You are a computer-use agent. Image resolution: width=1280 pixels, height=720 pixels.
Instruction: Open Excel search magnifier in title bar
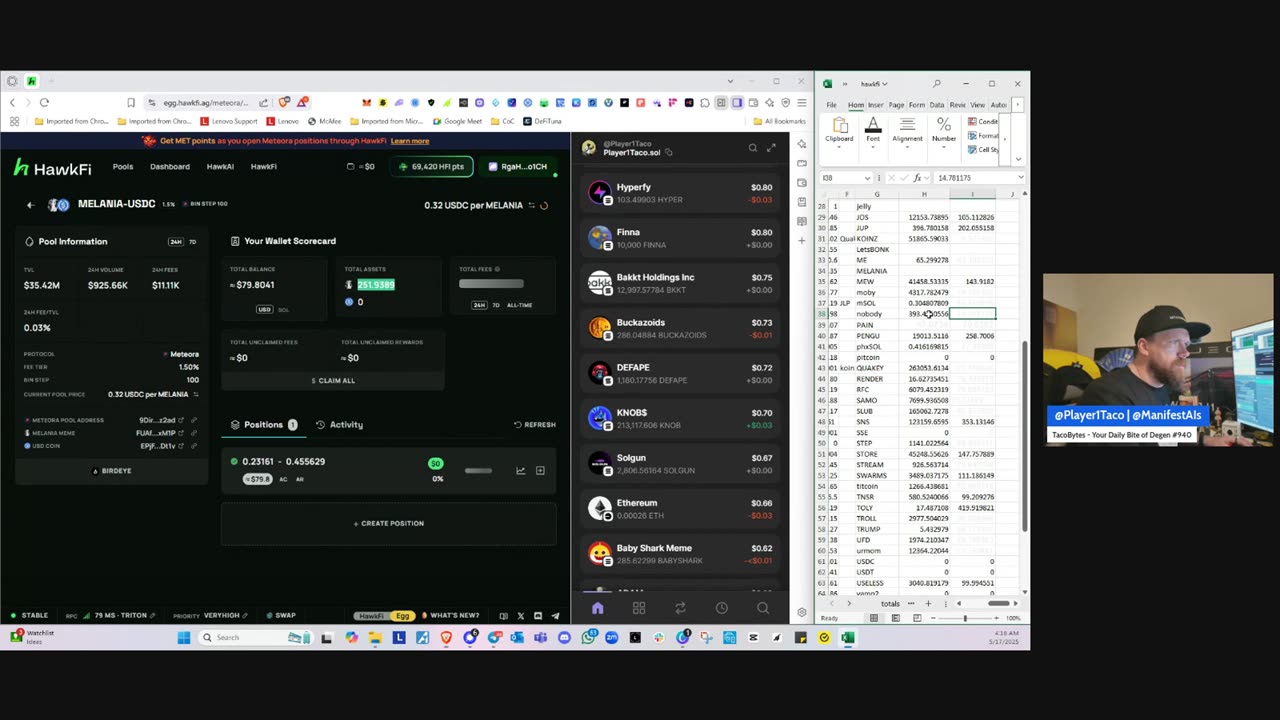click(937, 84)
